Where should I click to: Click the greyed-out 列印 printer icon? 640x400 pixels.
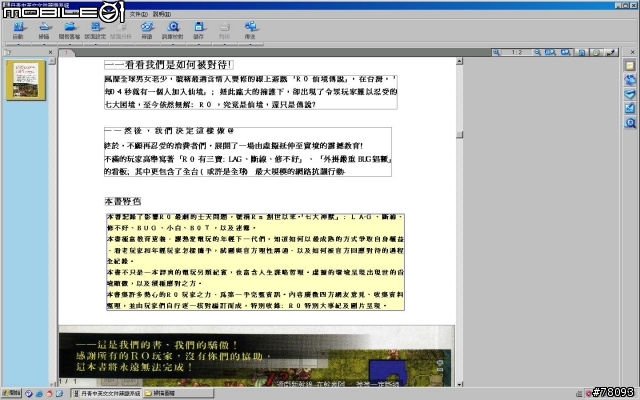pyautogui.click(x=224, y=30)
